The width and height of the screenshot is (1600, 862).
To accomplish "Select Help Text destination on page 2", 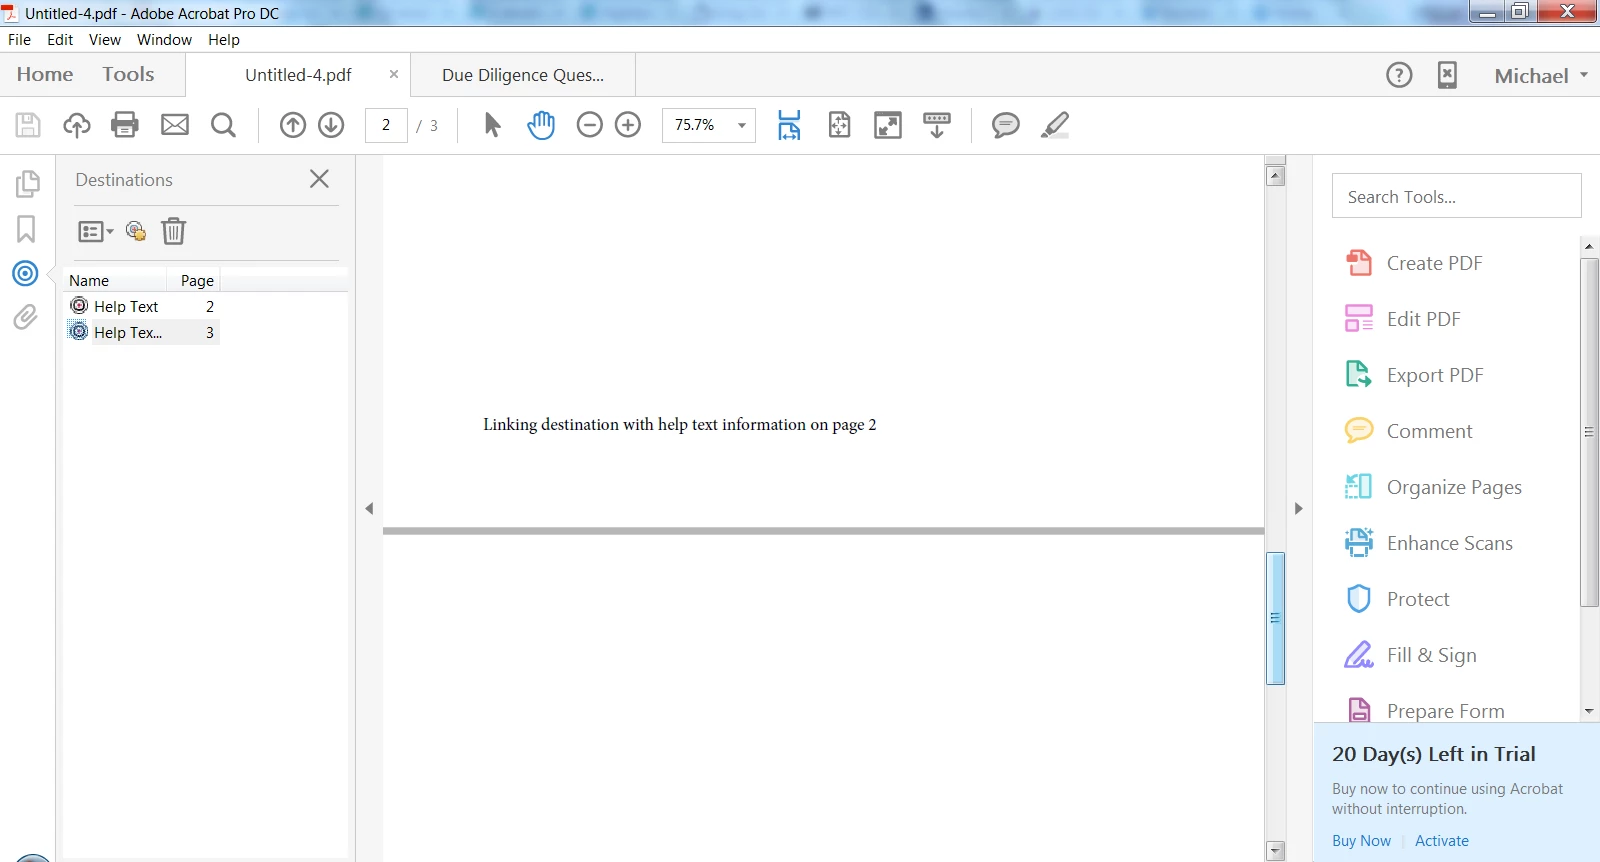I will [143, 306].
